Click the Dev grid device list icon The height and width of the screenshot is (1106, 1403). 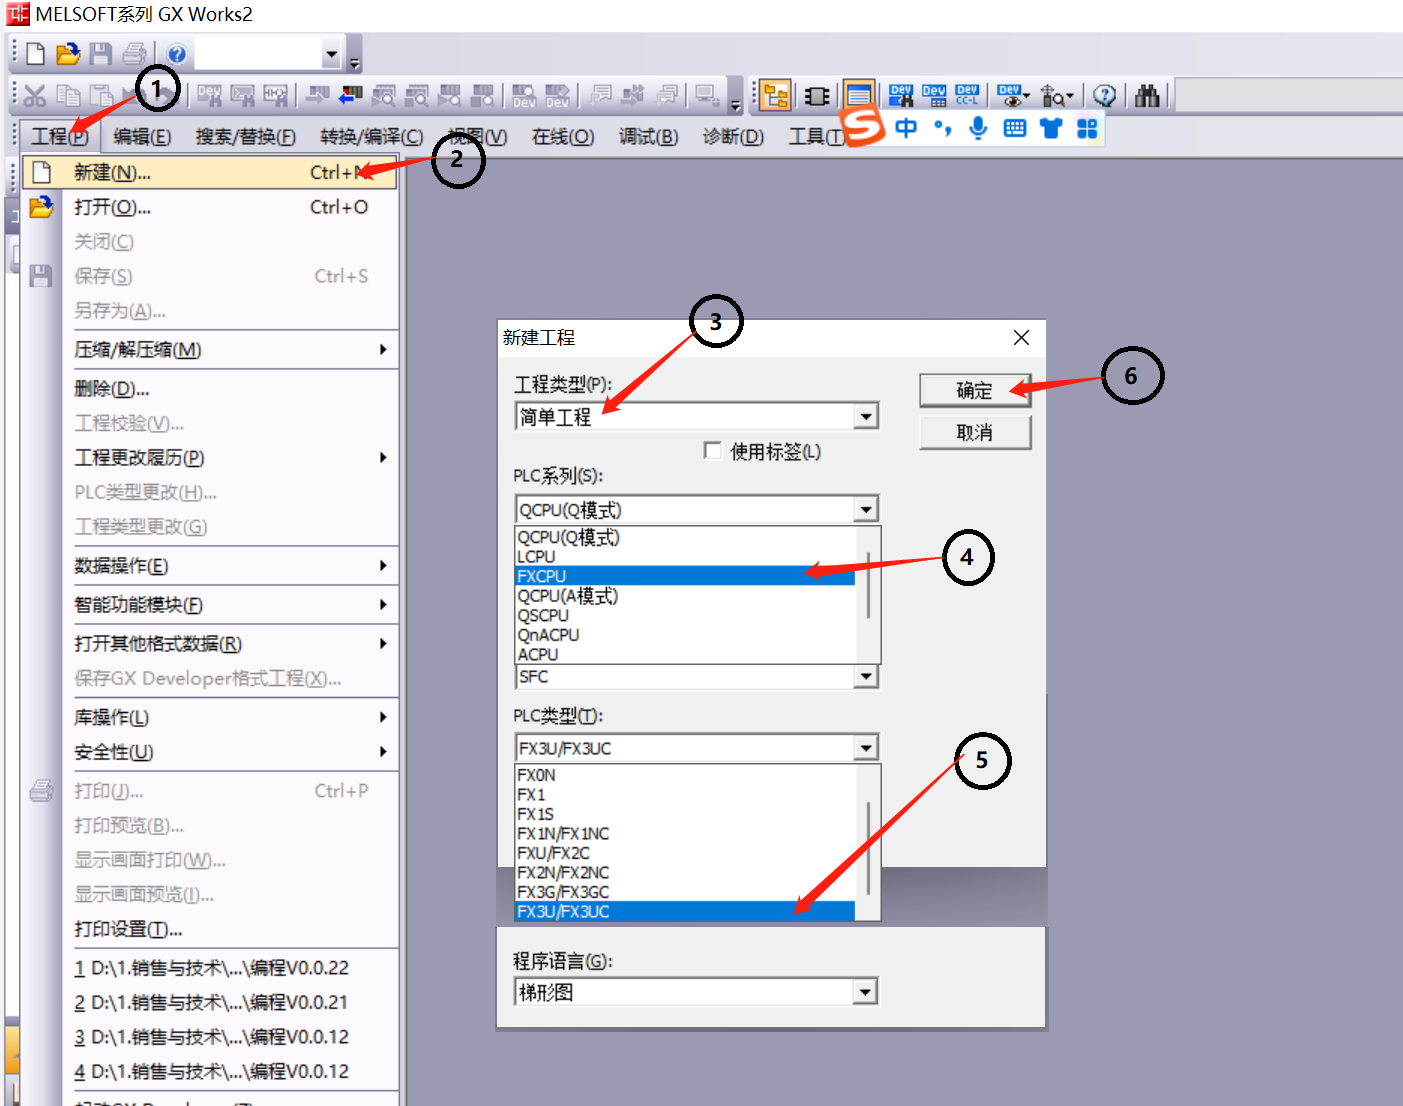(x=934, y=95)
